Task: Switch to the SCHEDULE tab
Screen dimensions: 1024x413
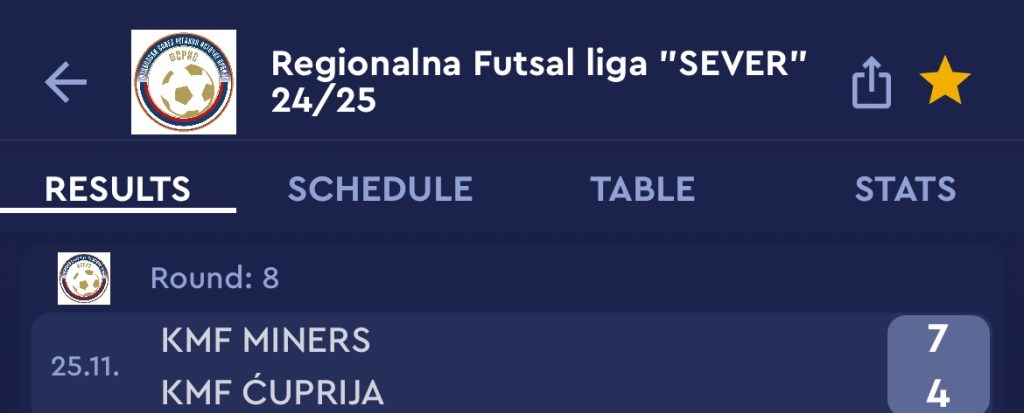Action: tap(380, 189)
